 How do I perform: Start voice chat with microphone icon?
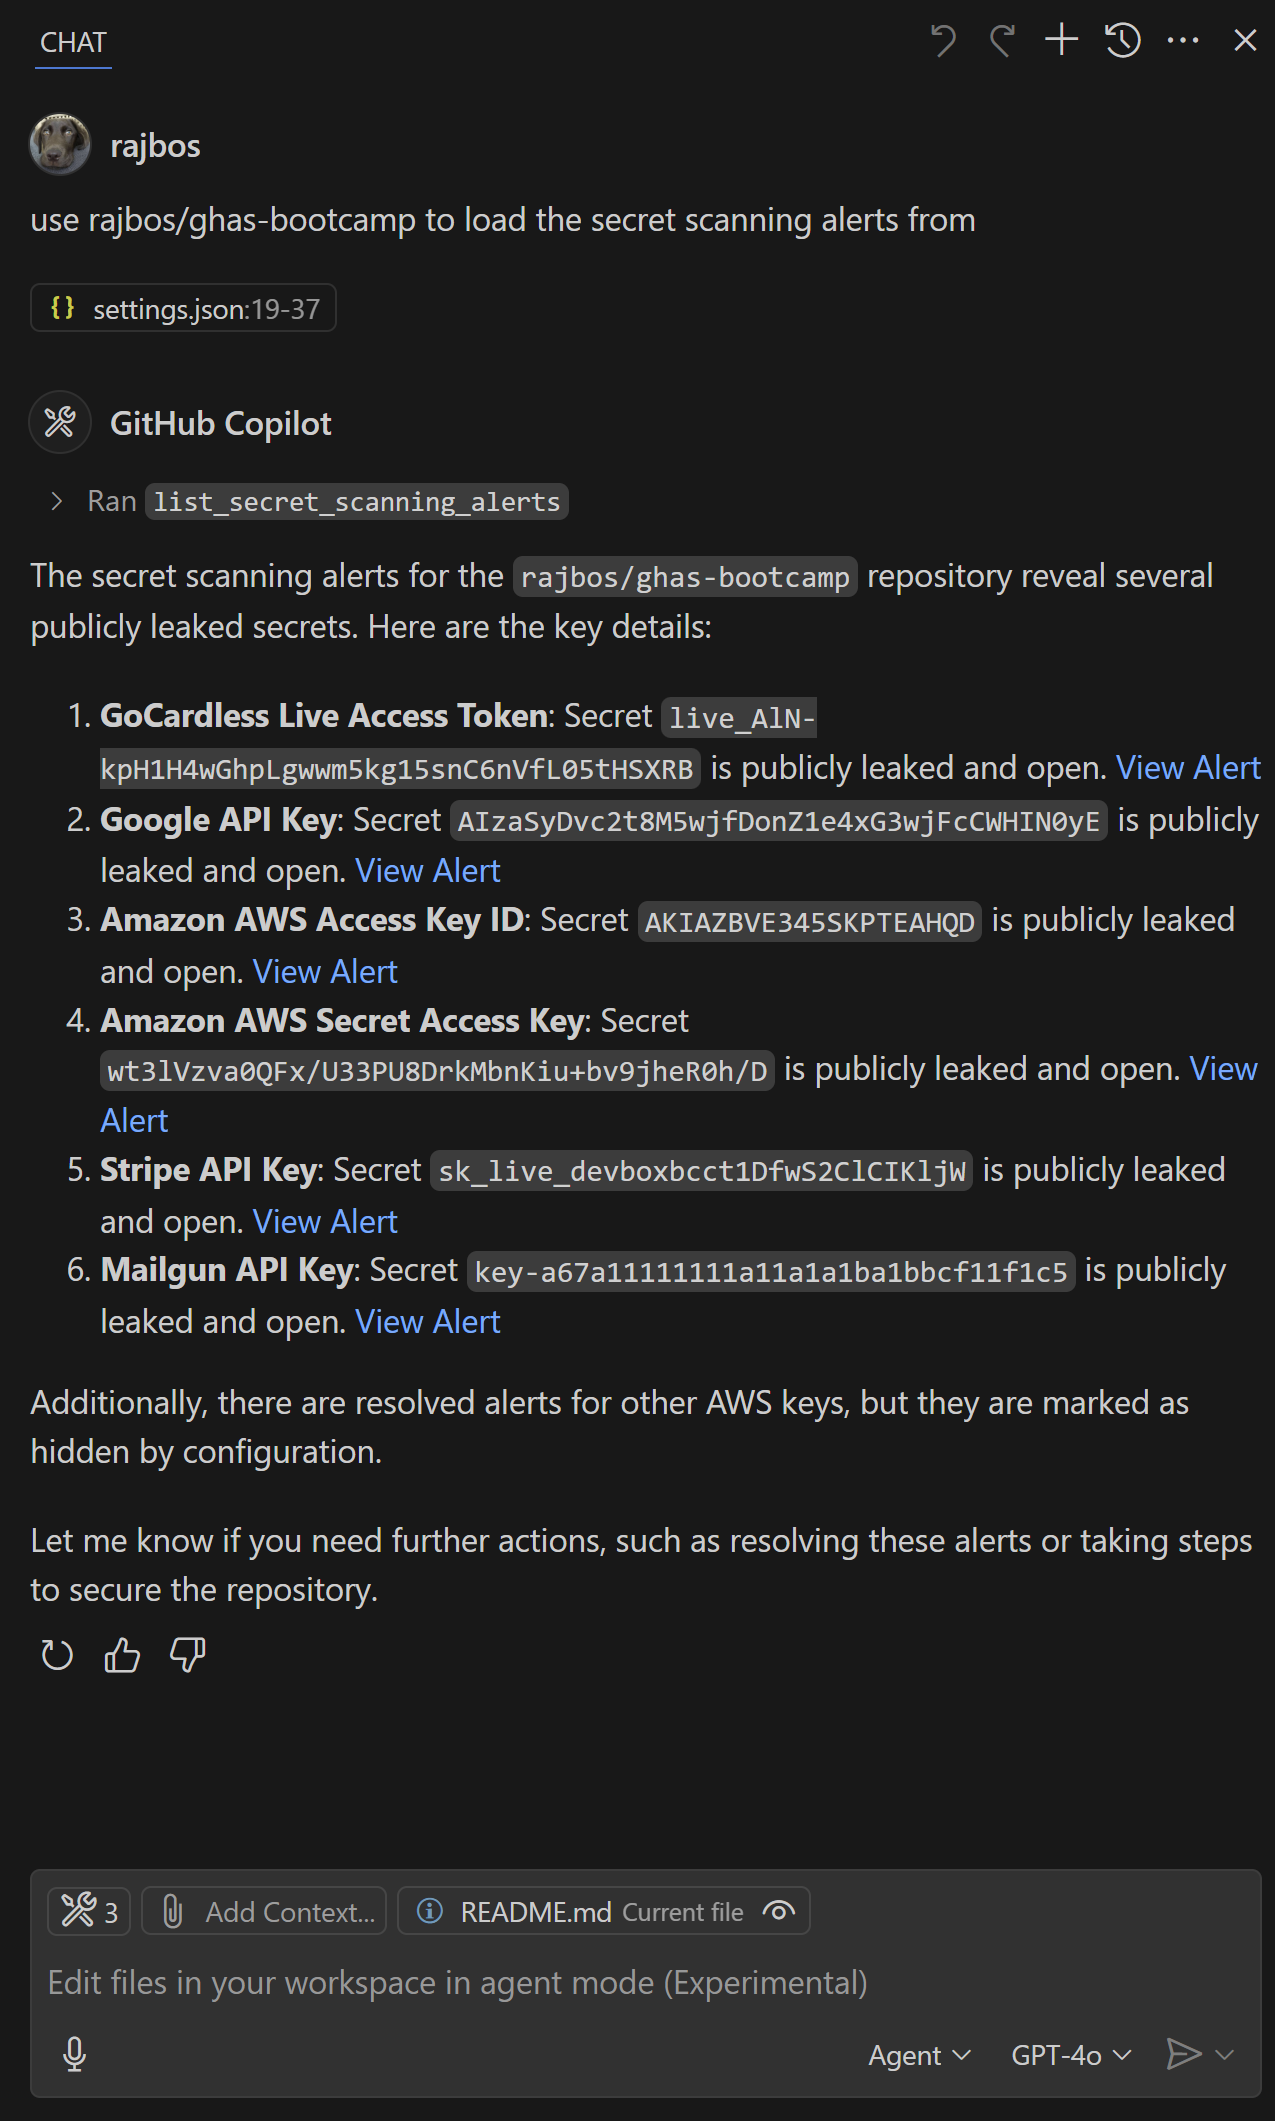coord(74,2054)
